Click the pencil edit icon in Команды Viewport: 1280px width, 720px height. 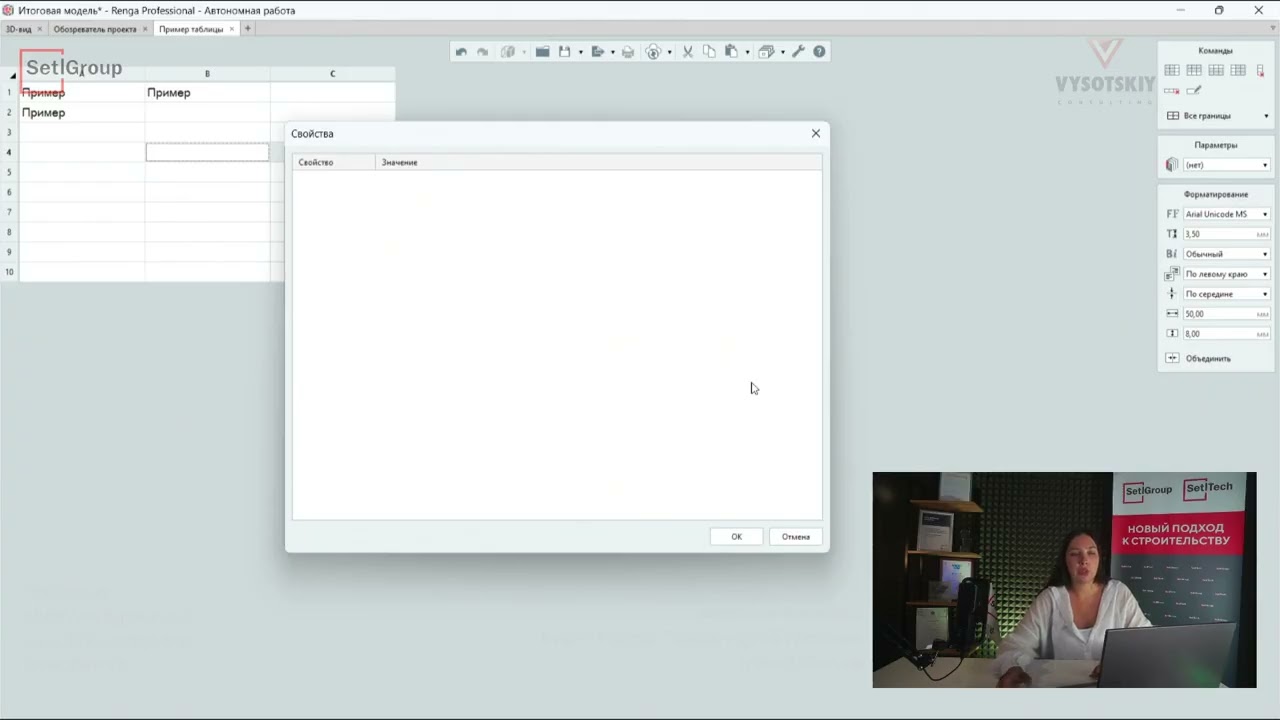pos(1193,91)
